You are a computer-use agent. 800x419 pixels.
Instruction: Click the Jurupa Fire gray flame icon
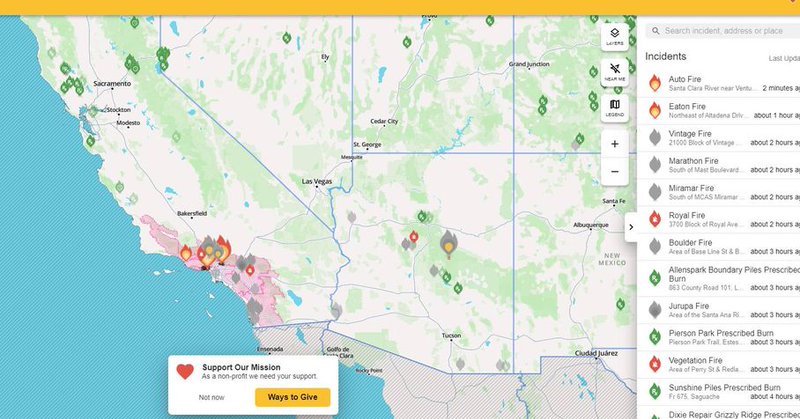point(655,310)
